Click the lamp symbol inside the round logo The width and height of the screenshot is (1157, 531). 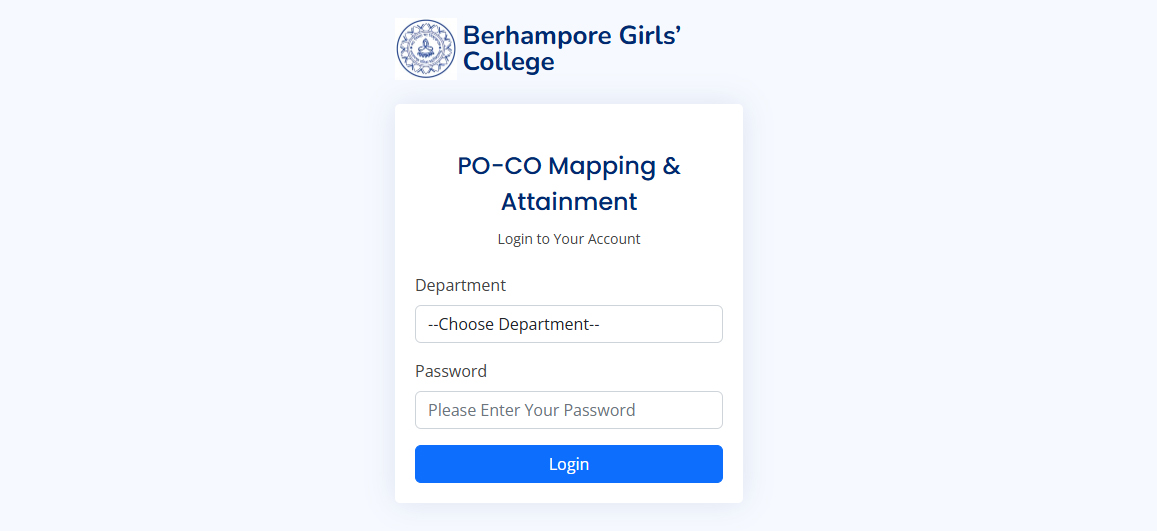pyautogui.click(x=426, y=49)
